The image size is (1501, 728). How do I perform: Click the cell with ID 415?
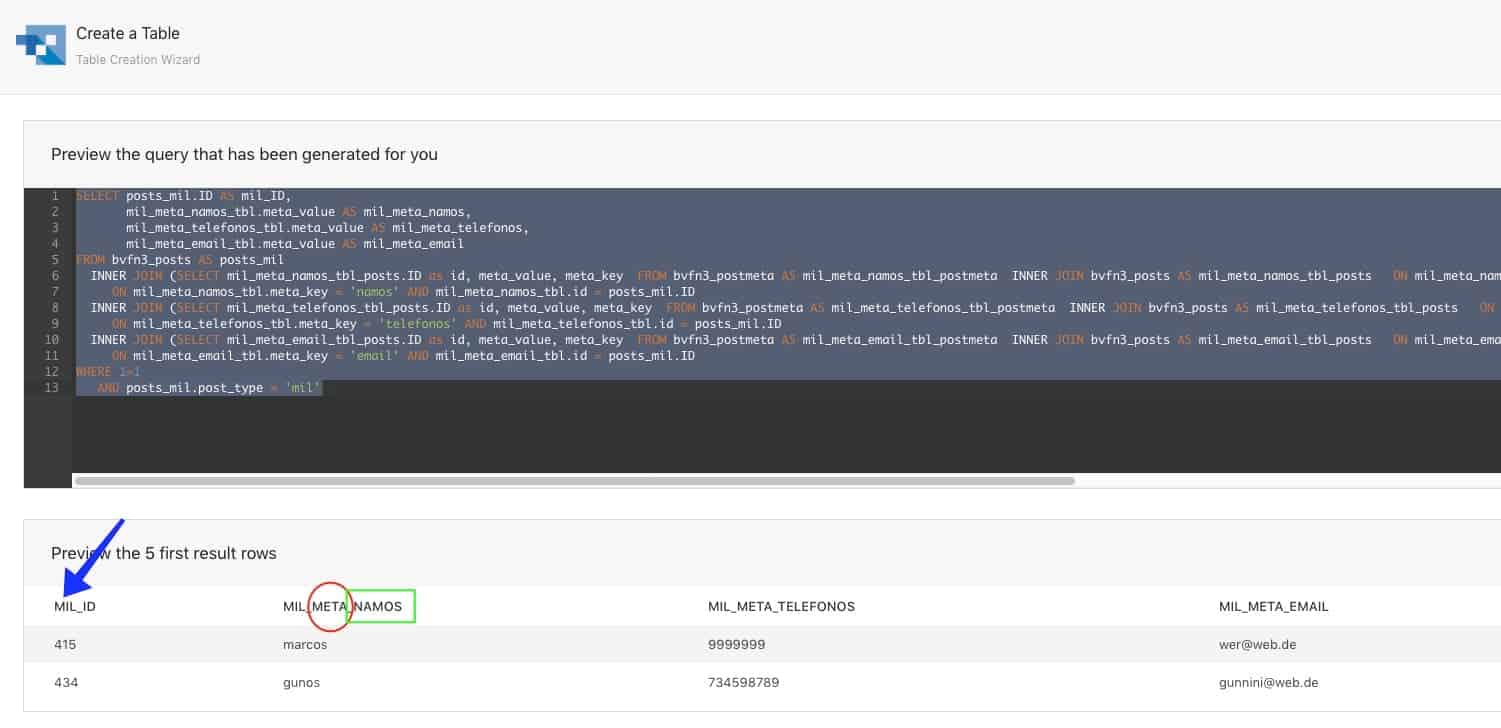click(65, 645)
